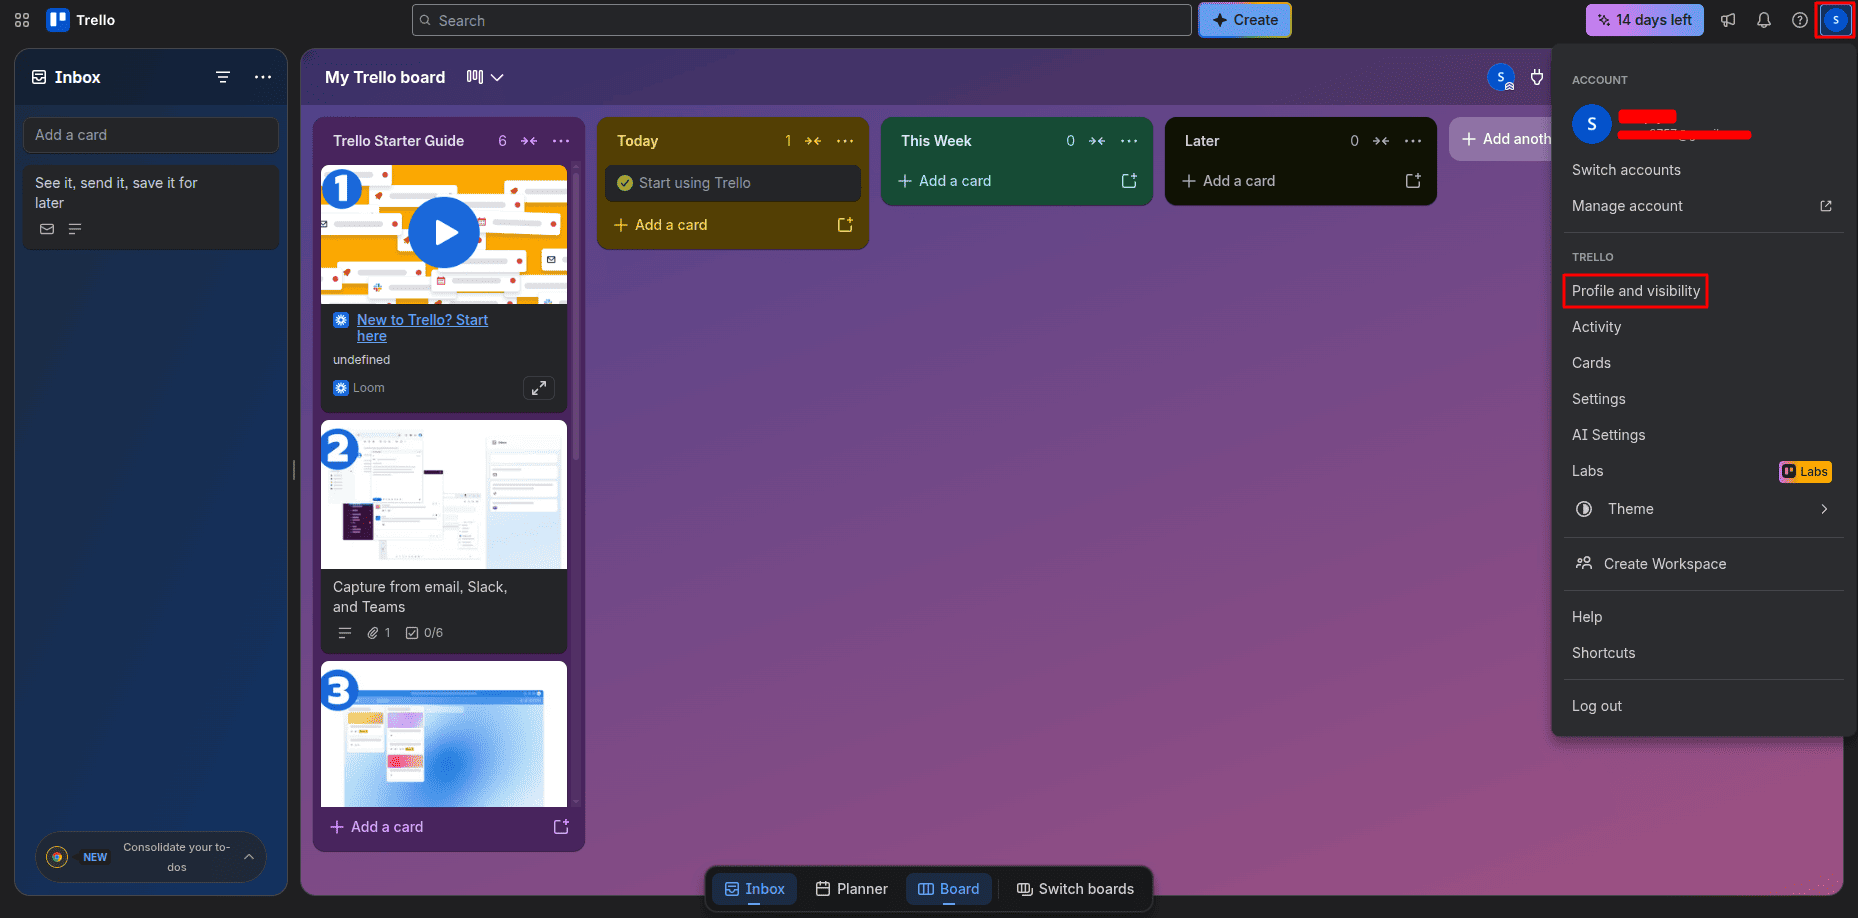Open the app switcher grid icon
Screen dimensions: 1858x918
pos(22,20)
